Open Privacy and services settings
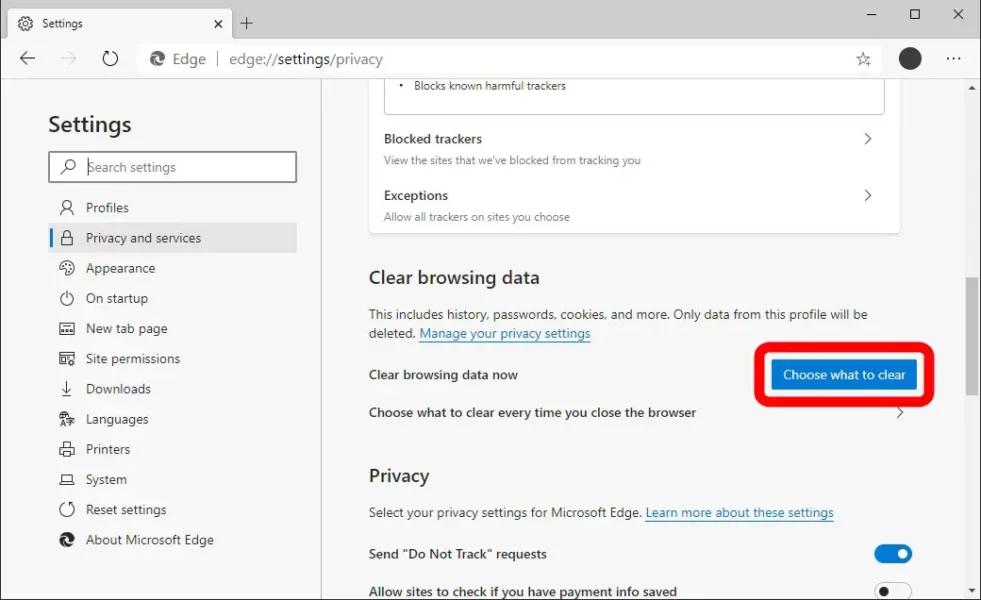Viewport: 981px width, 600px height. tap(173, 238)
